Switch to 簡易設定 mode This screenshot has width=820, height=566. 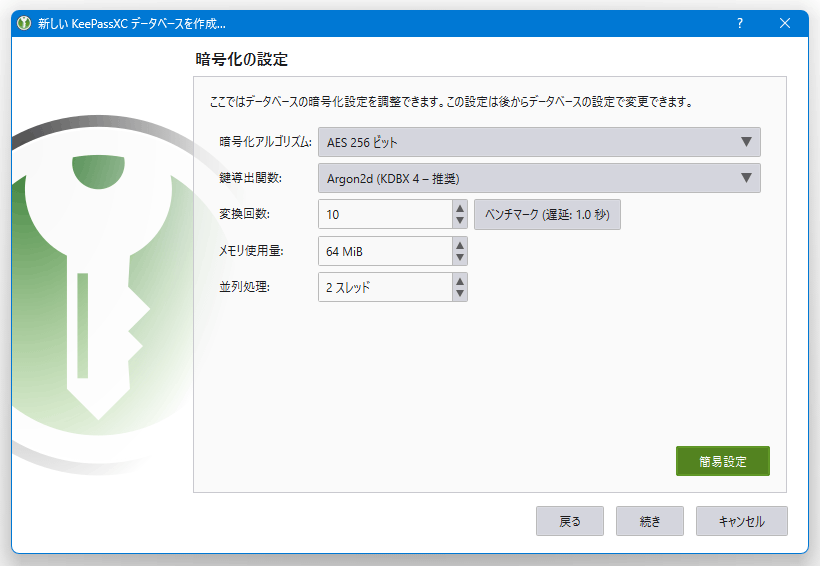[x=723, y=461]
